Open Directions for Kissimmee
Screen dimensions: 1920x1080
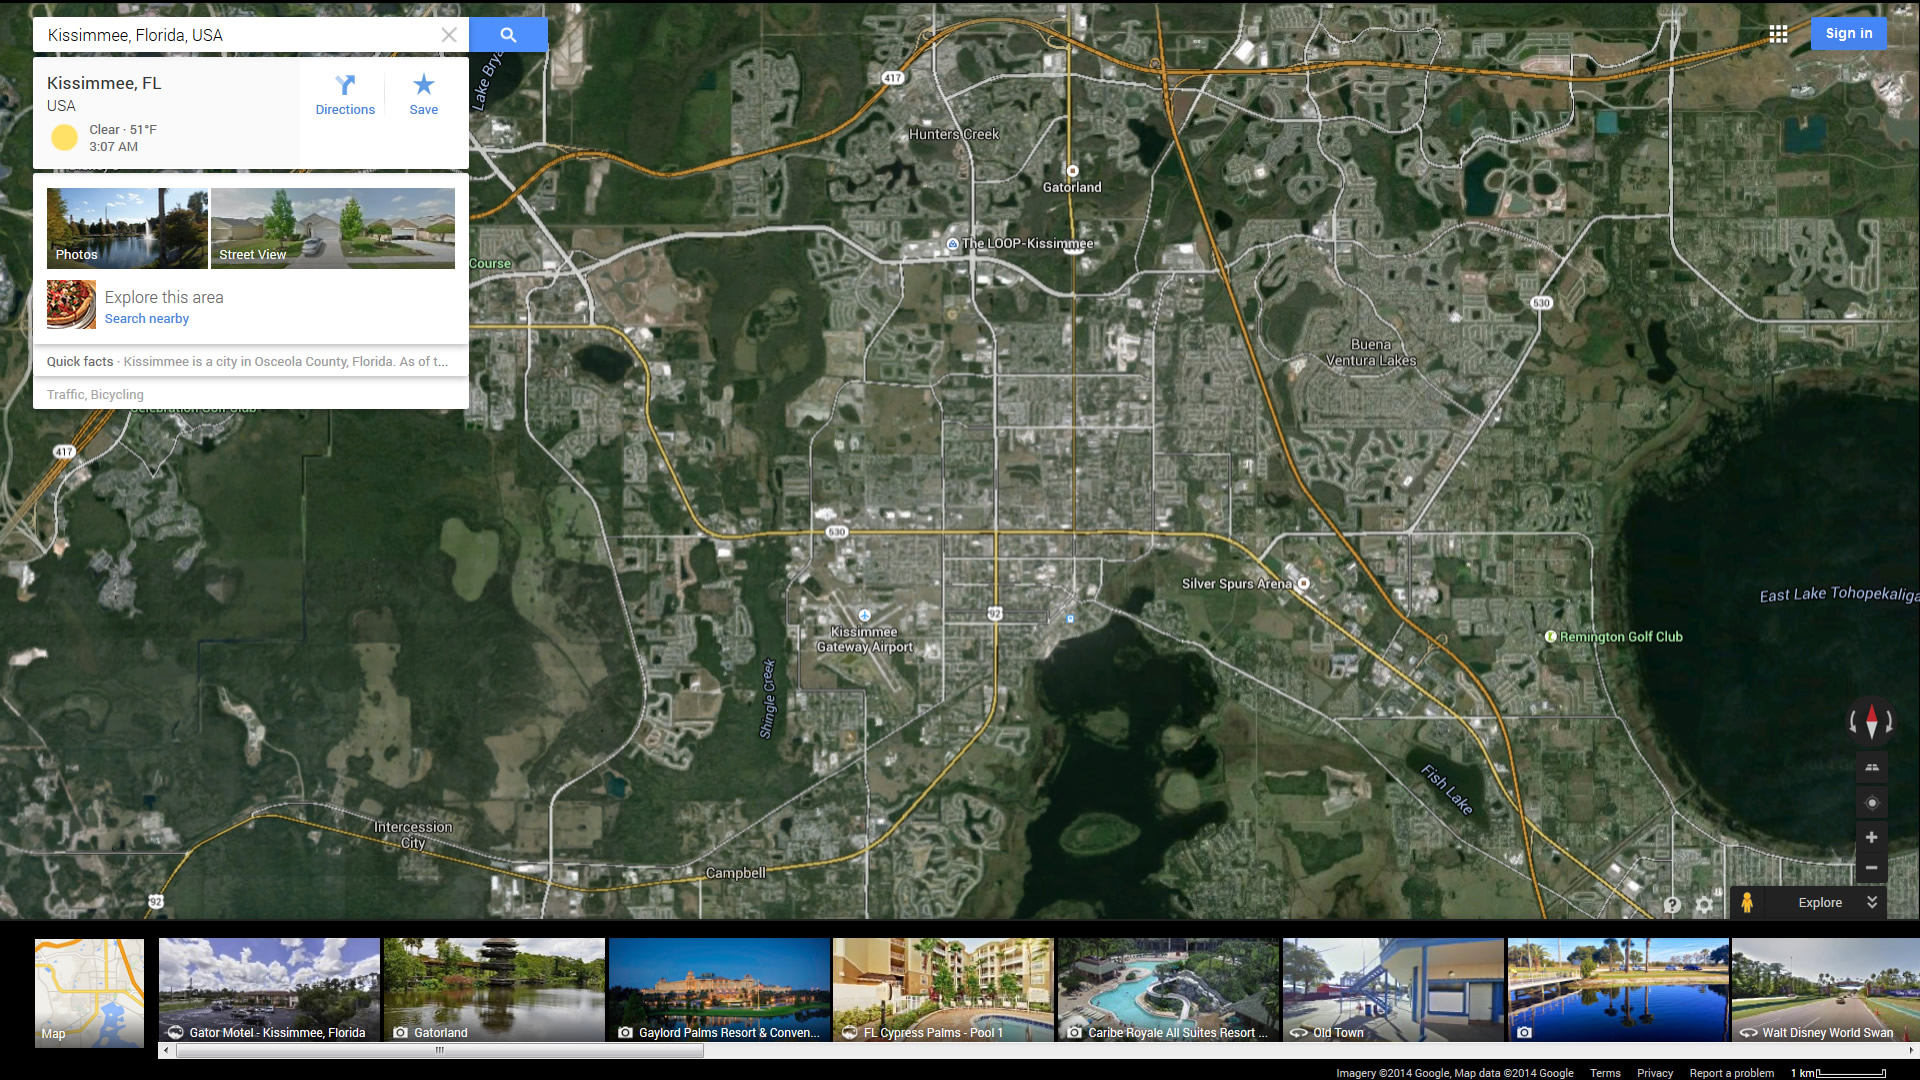[345, 95]
